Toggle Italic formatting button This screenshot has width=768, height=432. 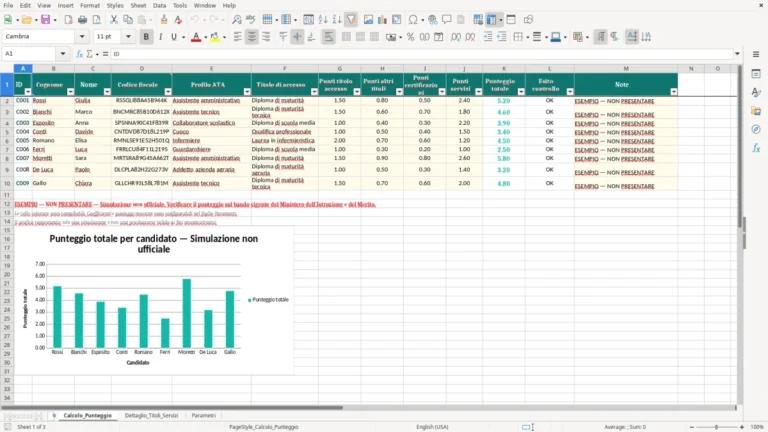pyautogui.click(x=160, y=37)
